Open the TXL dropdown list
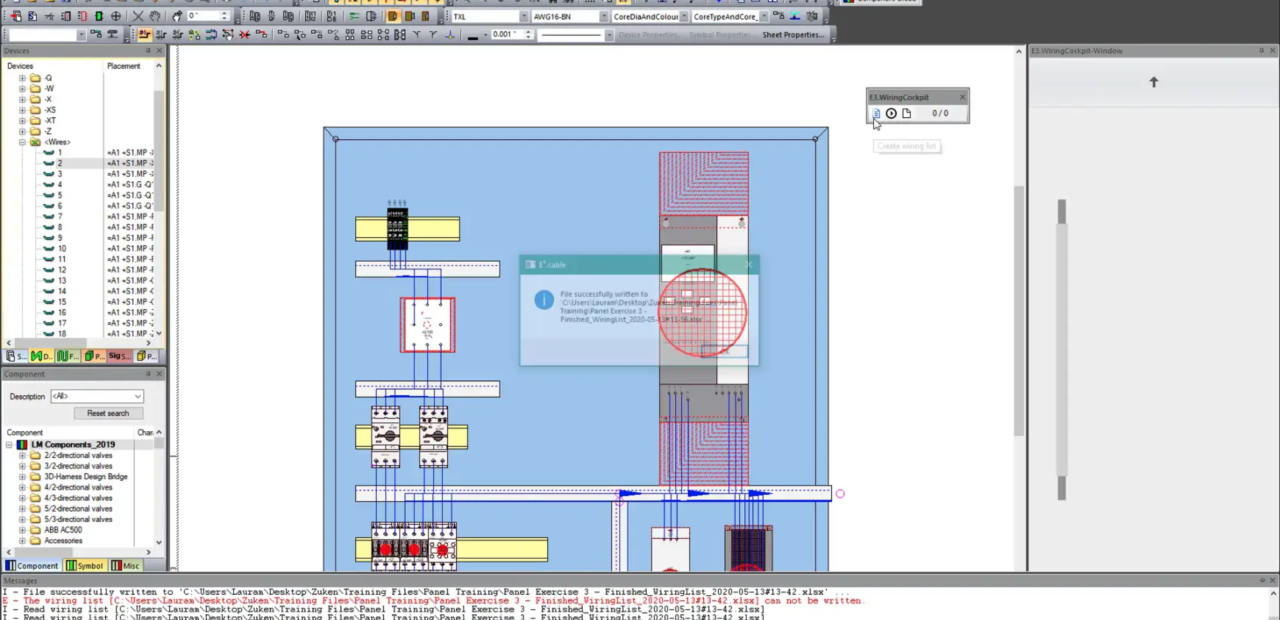 click(x=523, y=17)
